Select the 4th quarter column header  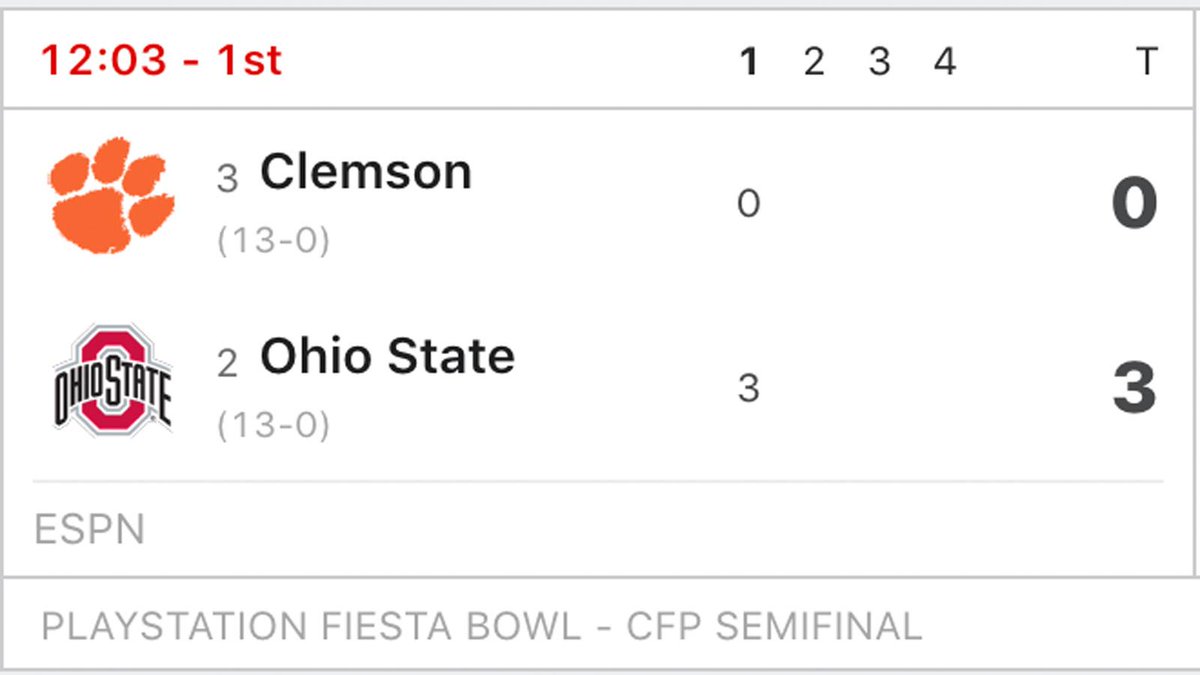coord(945,62)
